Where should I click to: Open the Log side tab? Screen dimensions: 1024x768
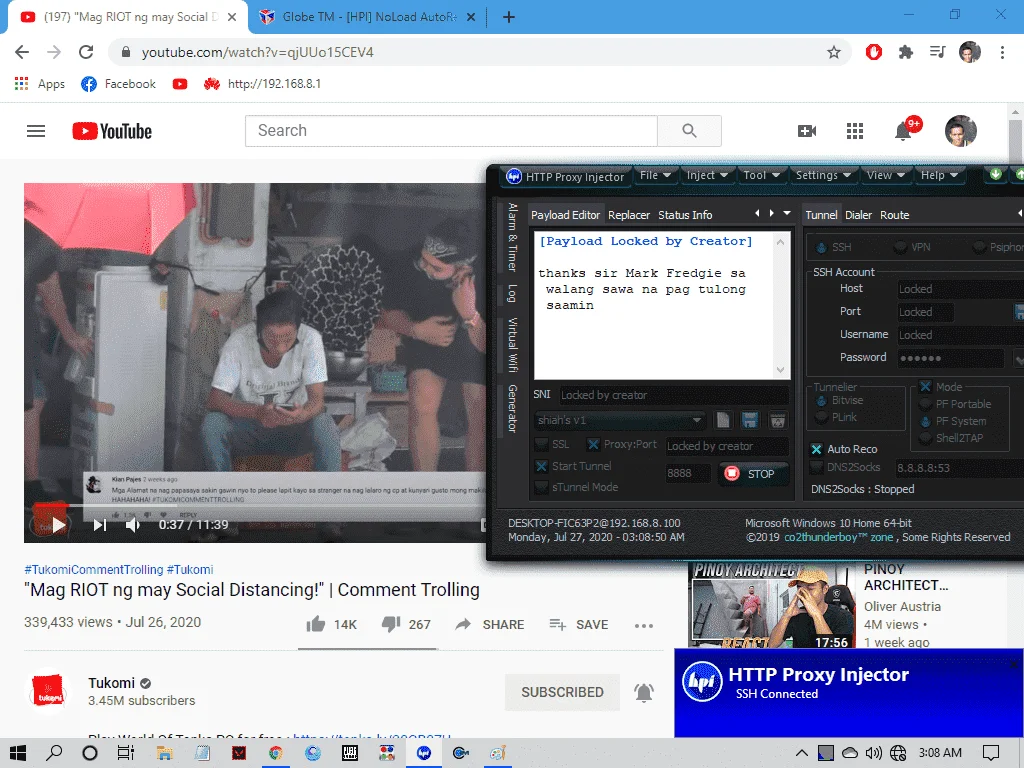(x=513, y=293)
